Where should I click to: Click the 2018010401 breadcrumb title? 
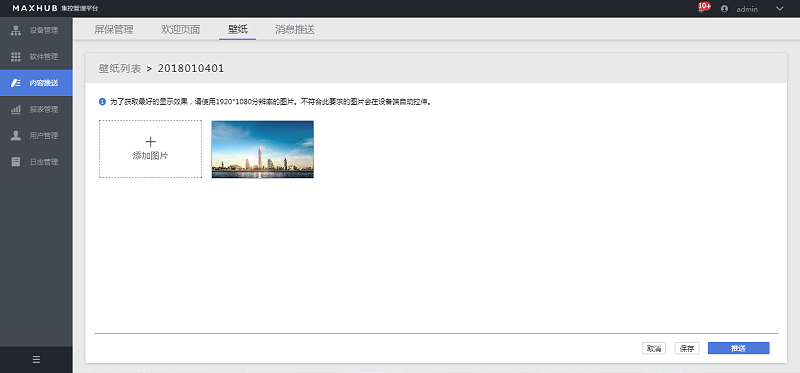click(x=191, y=68)
